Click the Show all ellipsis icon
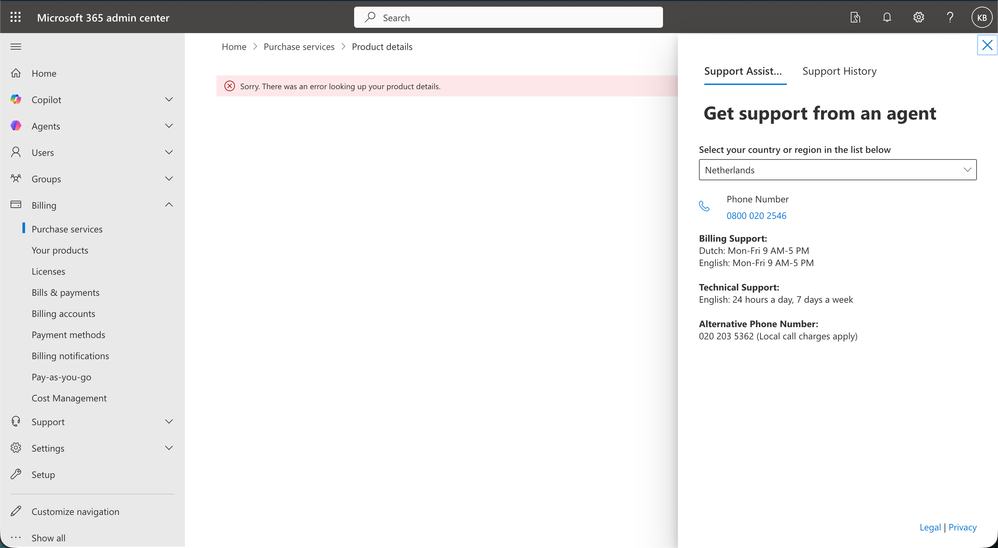Screen dimensions: 998x548 pyautogui.click(x=16, y=538)
